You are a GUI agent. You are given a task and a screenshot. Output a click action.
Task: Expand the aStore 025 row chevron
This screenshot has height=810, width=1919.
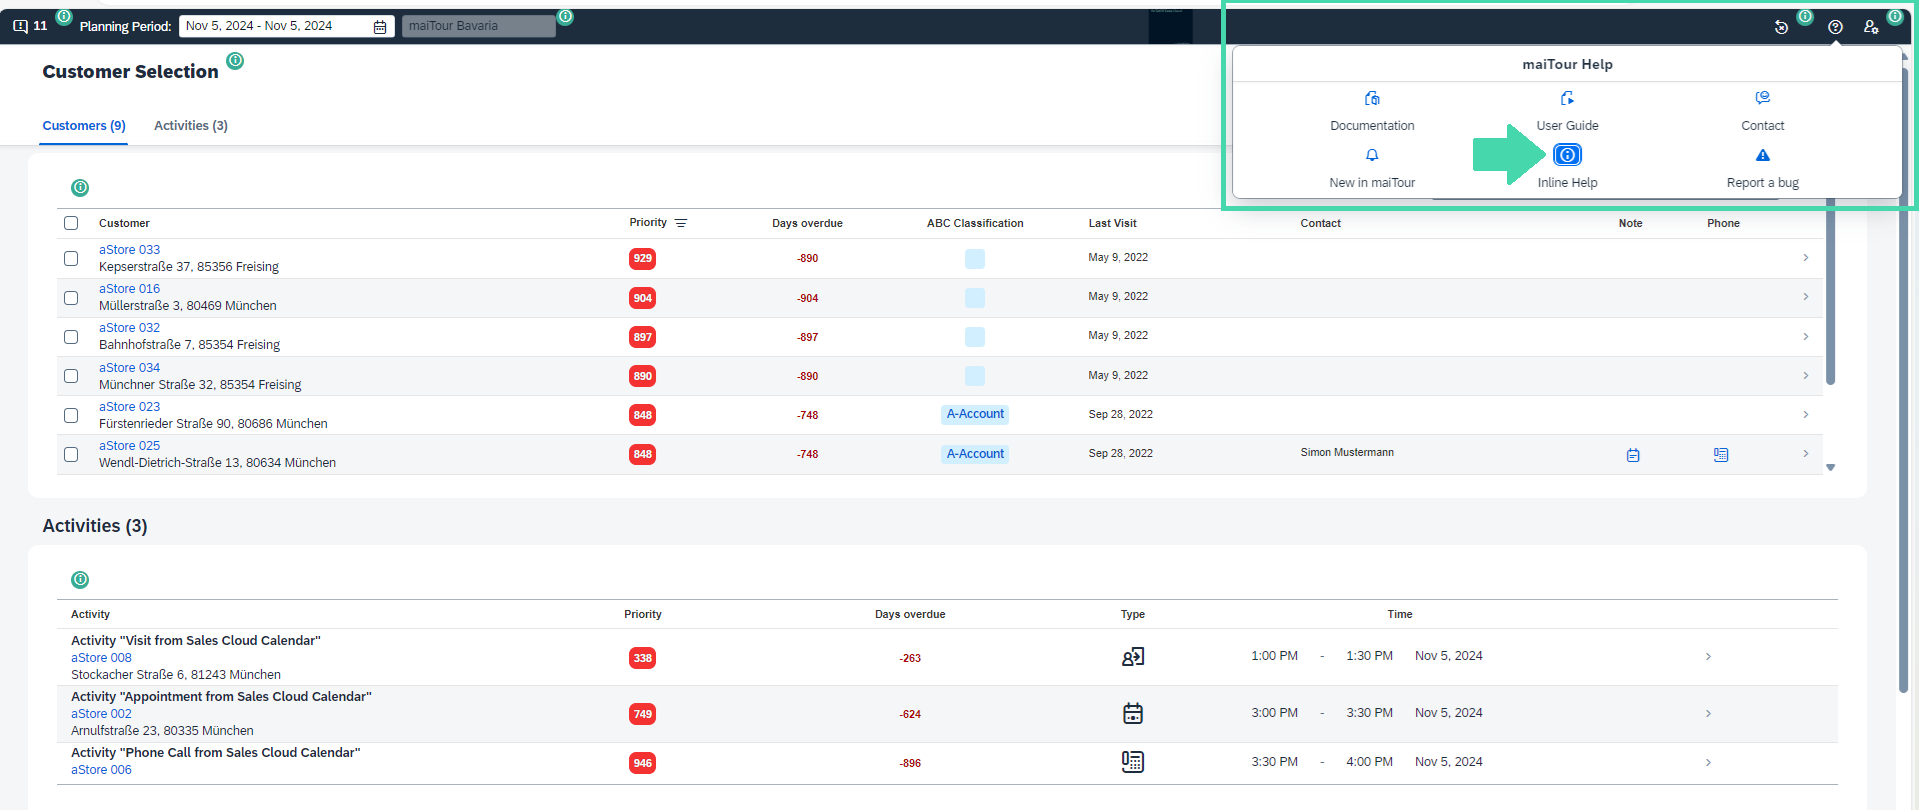(x=1805, y=454)
